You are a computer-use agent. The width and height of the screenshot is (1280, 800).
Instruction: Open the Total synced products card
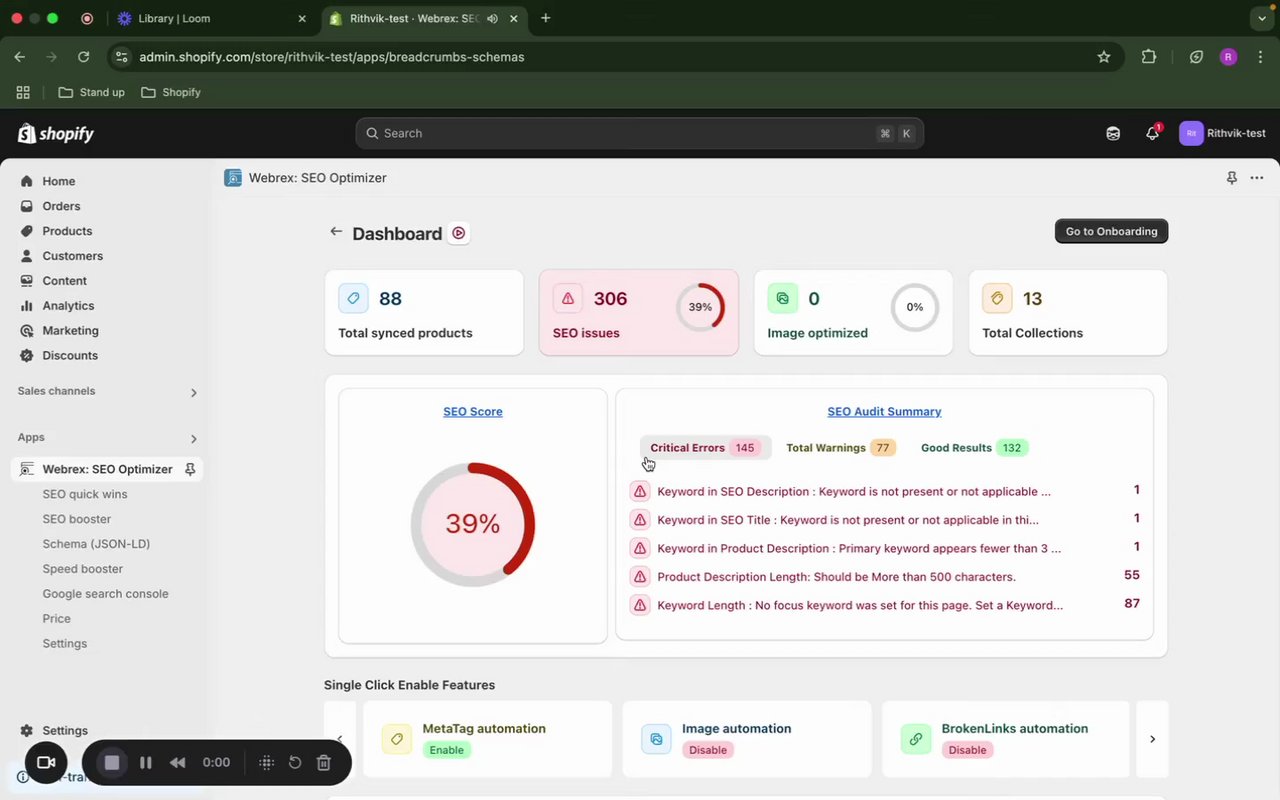(x=424, y=312)
